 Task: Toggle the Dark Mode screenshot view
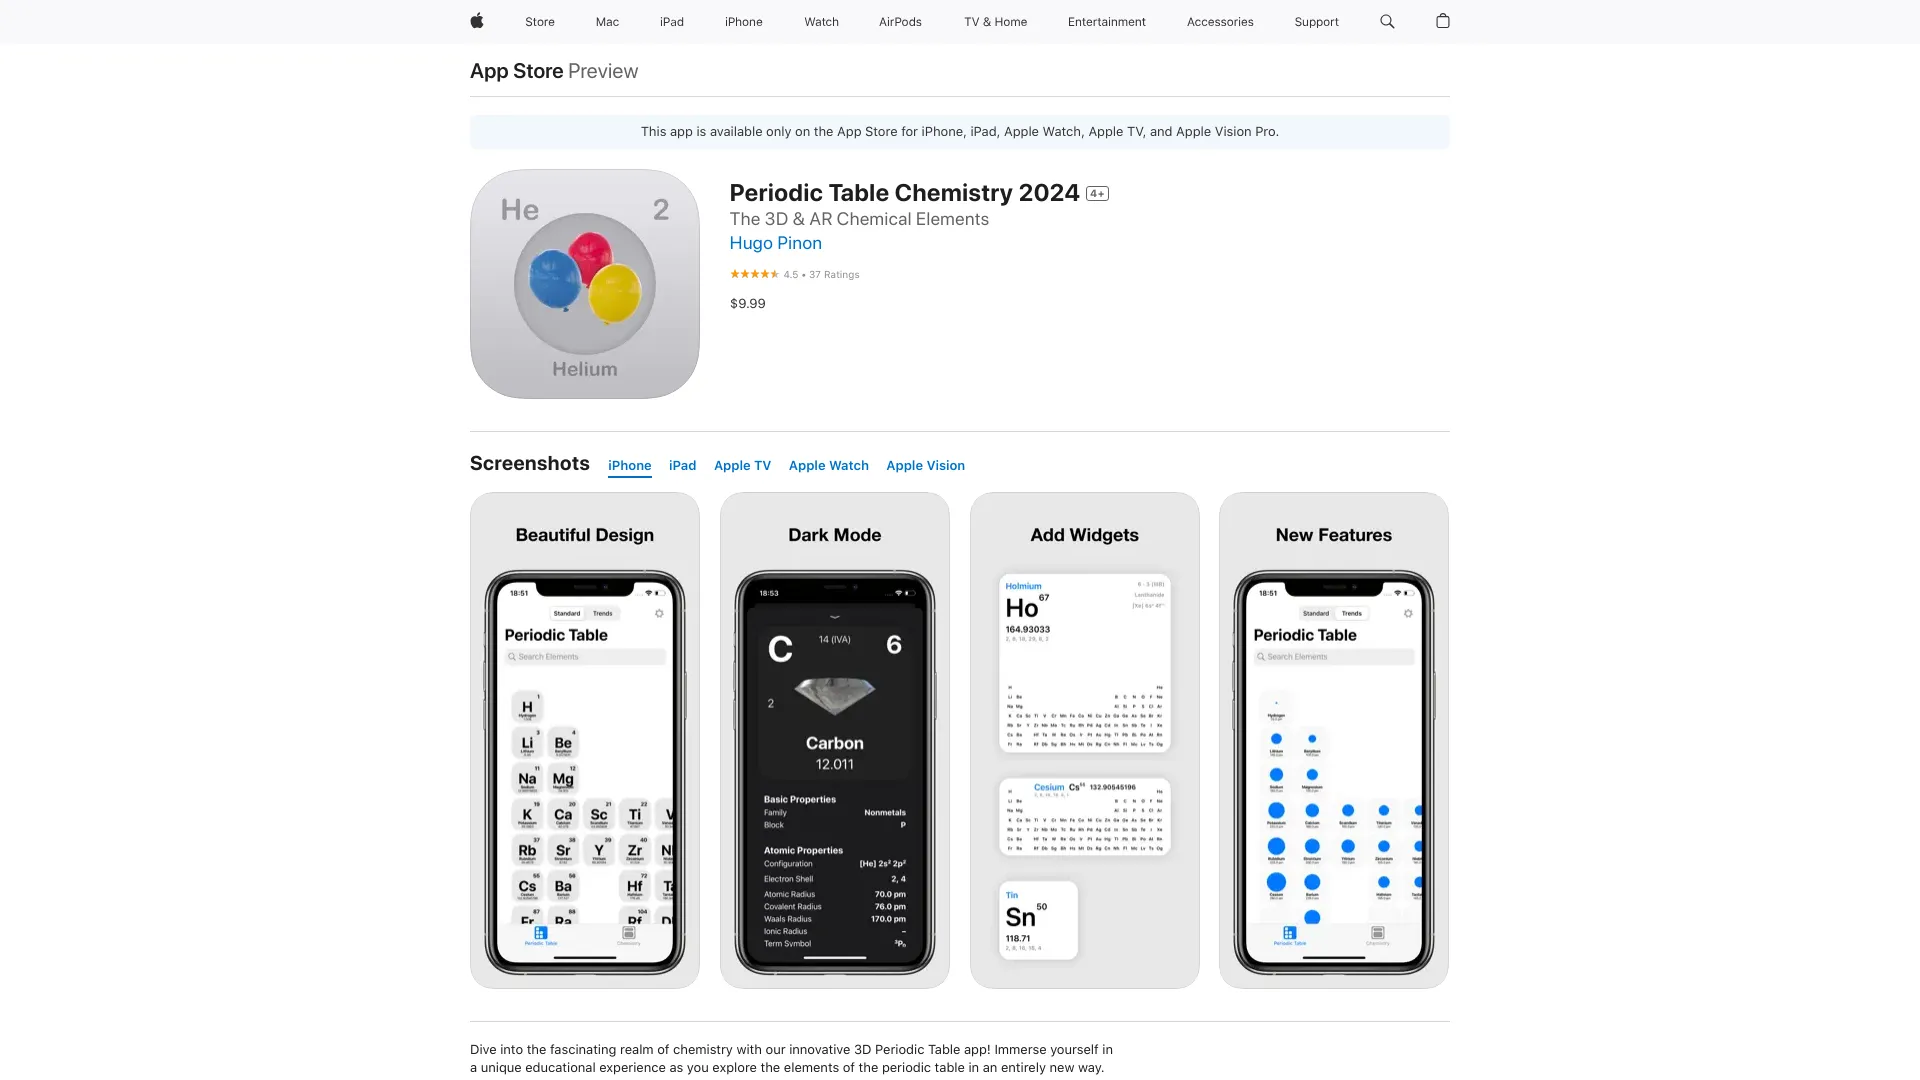point(833,738)
